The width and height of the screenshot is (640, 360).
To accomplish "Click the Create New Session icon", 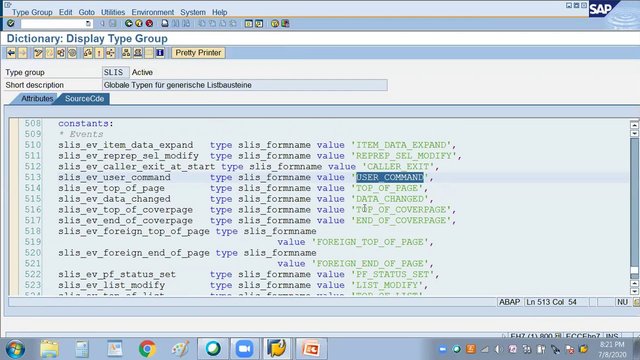I will (x=249, y=24).
